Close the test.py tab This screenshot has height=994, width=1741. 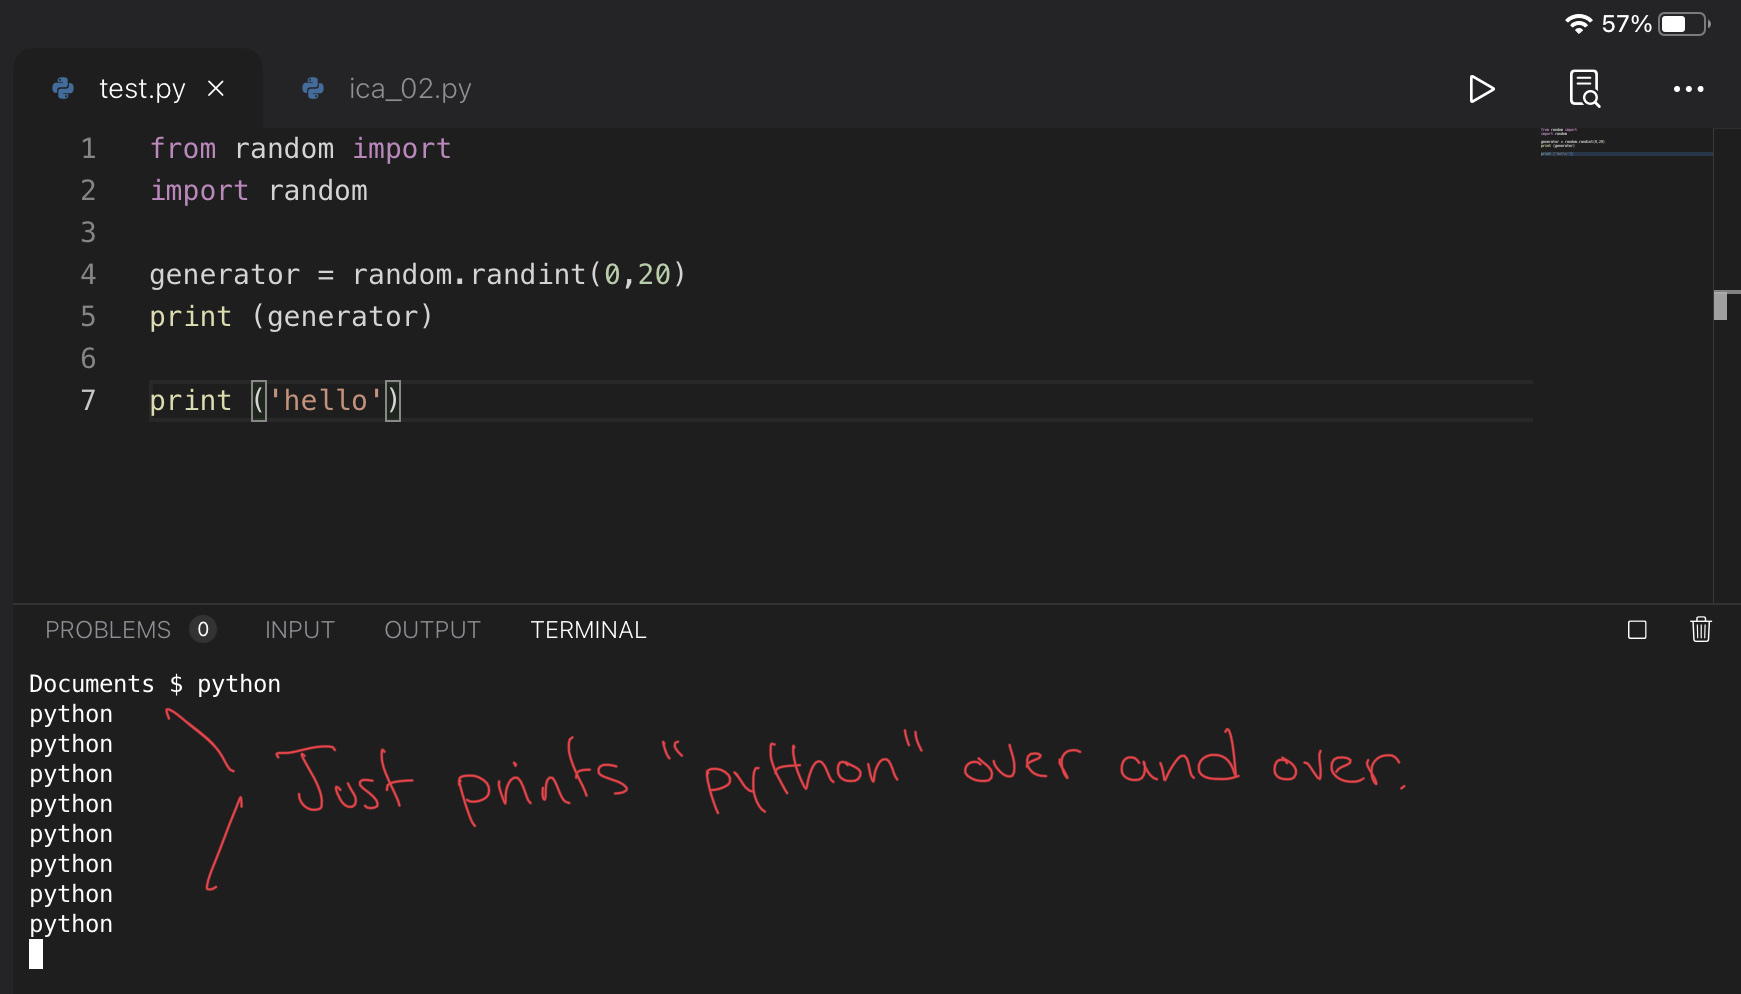(x=217, y=88)
